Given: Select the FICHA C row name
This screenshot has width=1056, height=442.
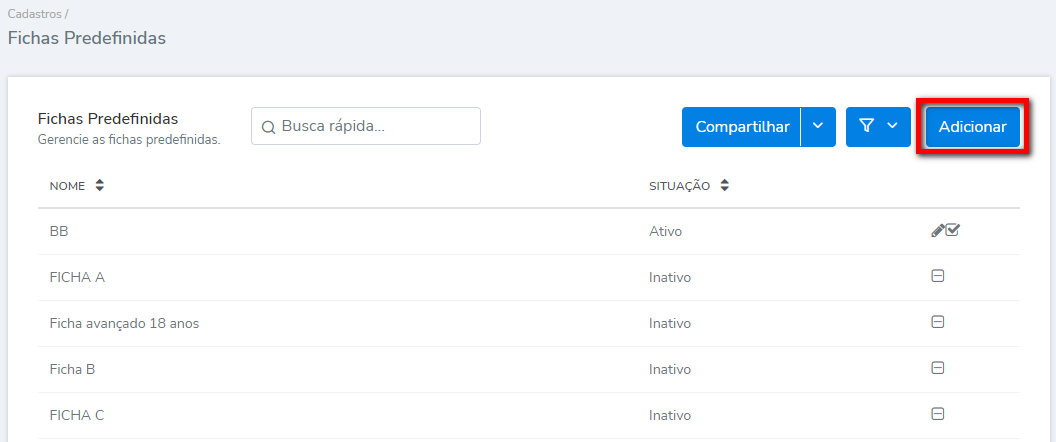Looking at the screenshot, I should [77, 415].
